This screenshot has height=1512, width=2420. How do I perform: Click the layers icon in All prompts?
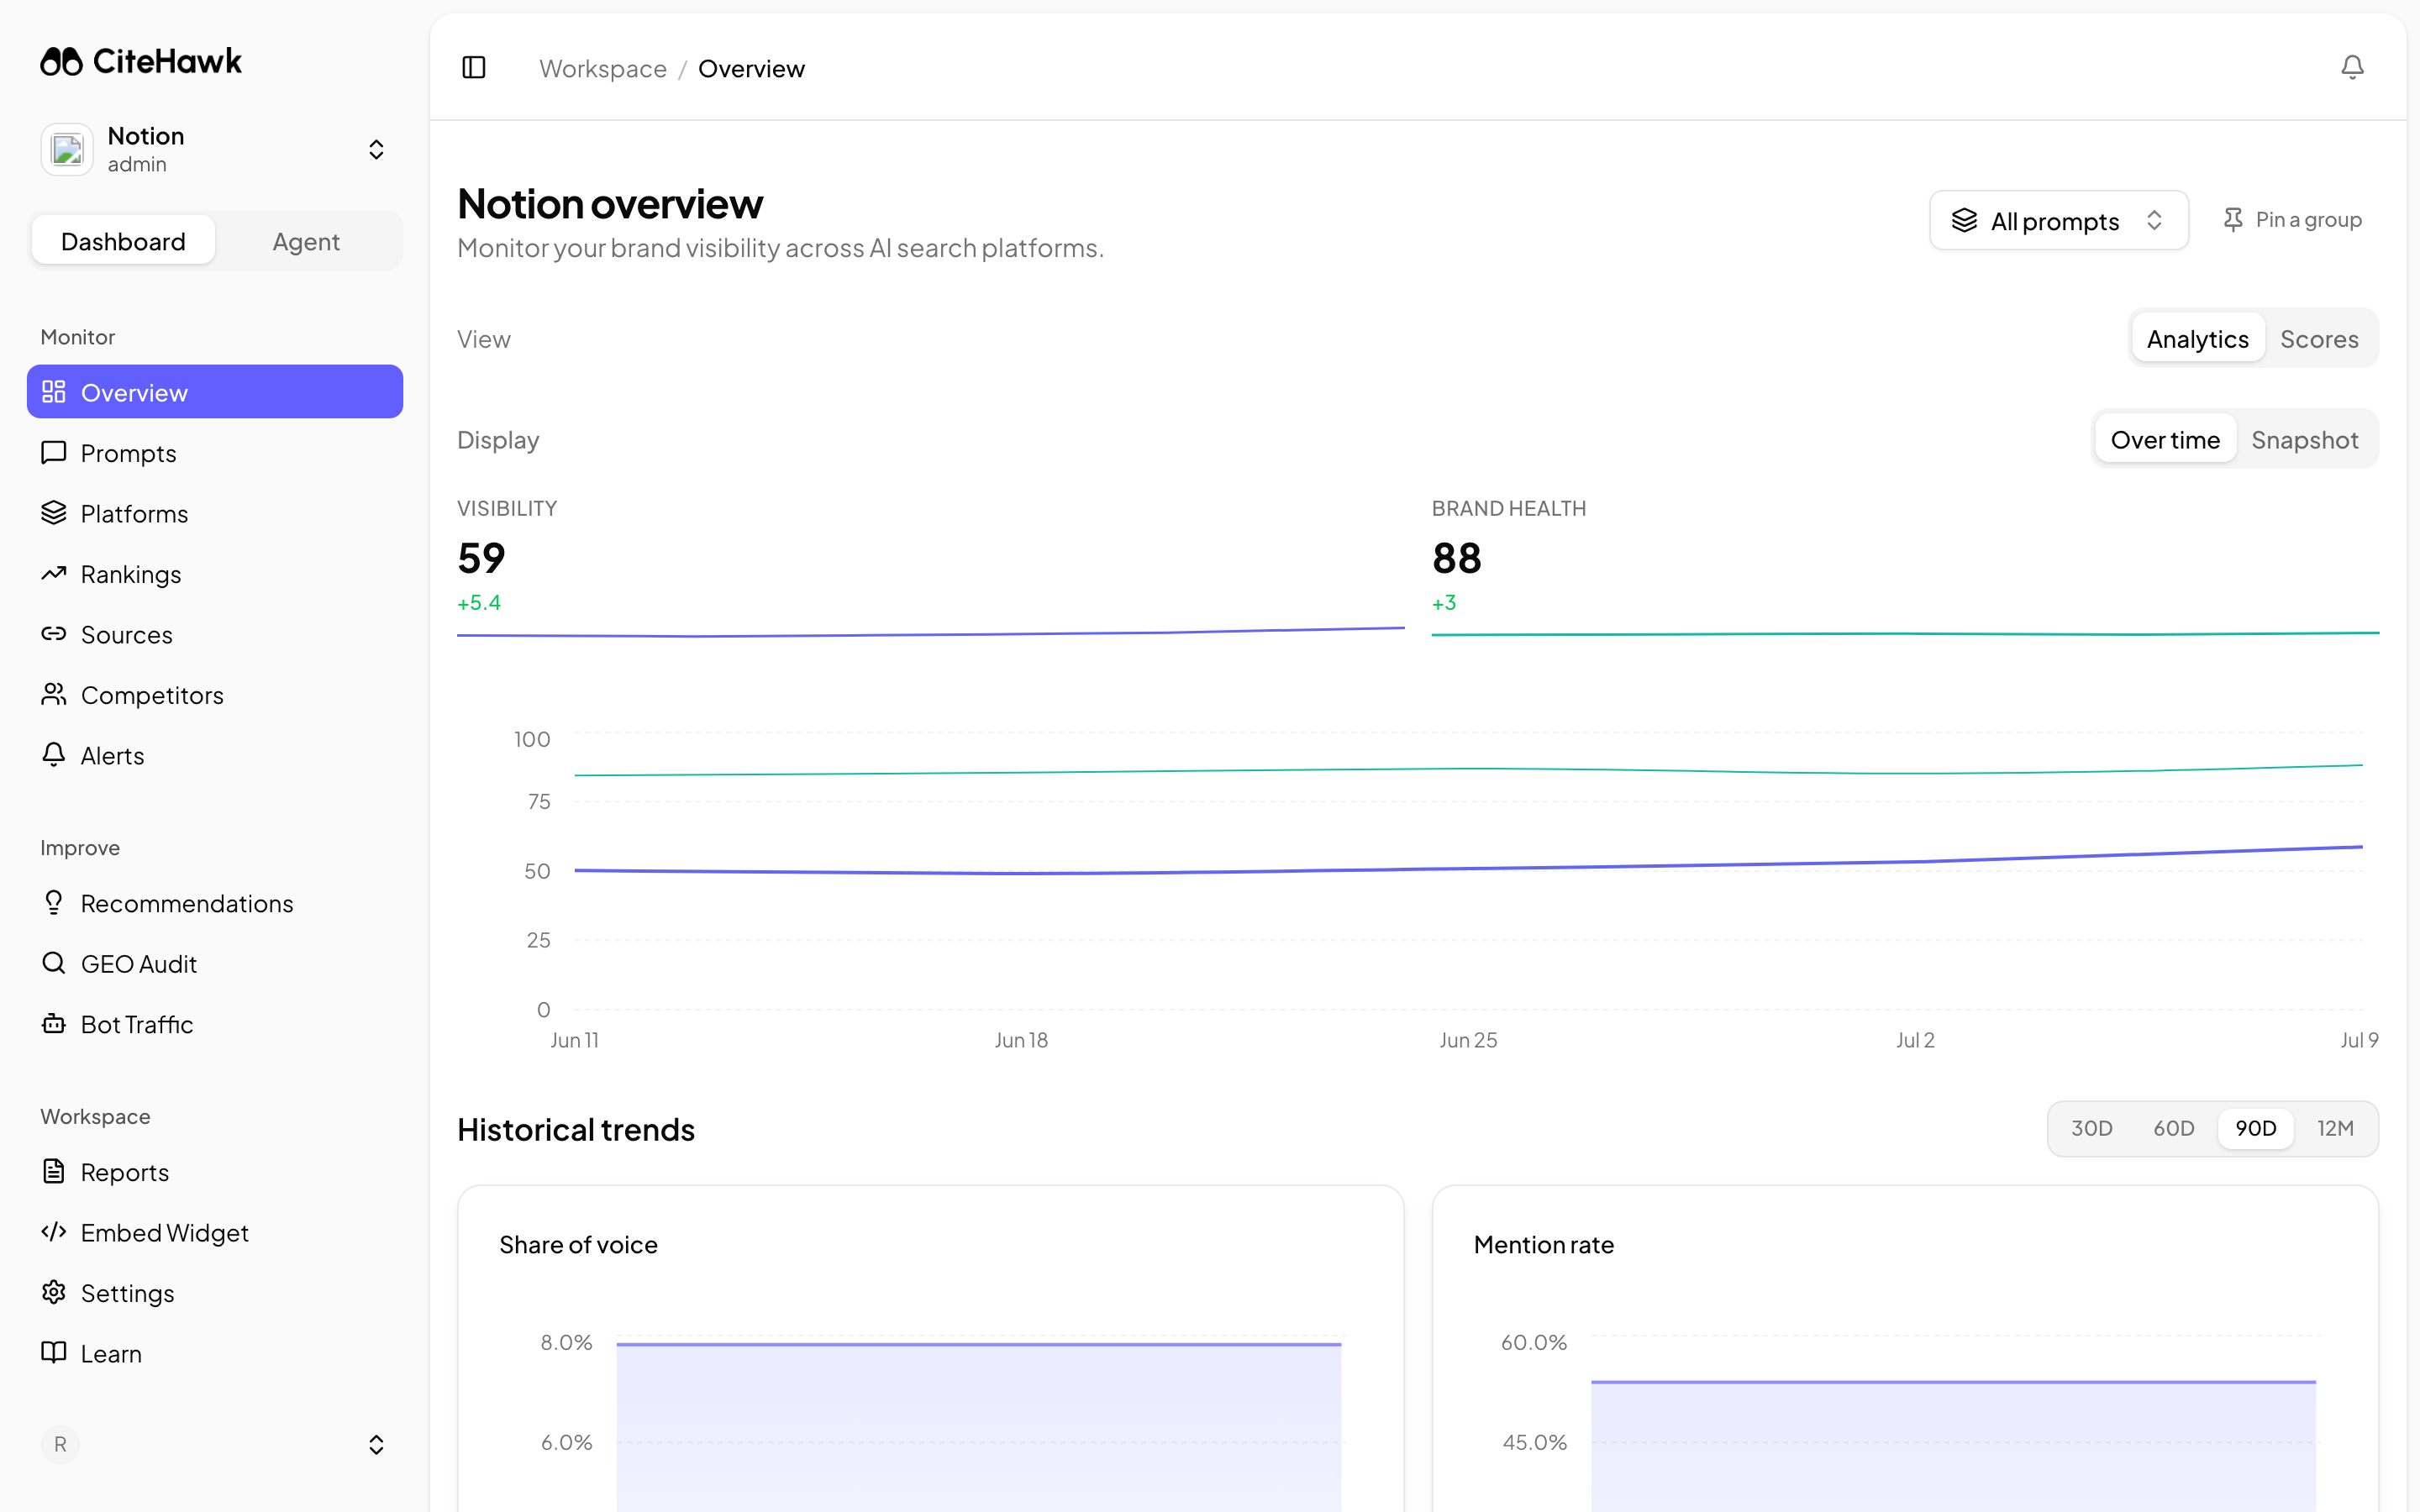[x=1964, y=221]
